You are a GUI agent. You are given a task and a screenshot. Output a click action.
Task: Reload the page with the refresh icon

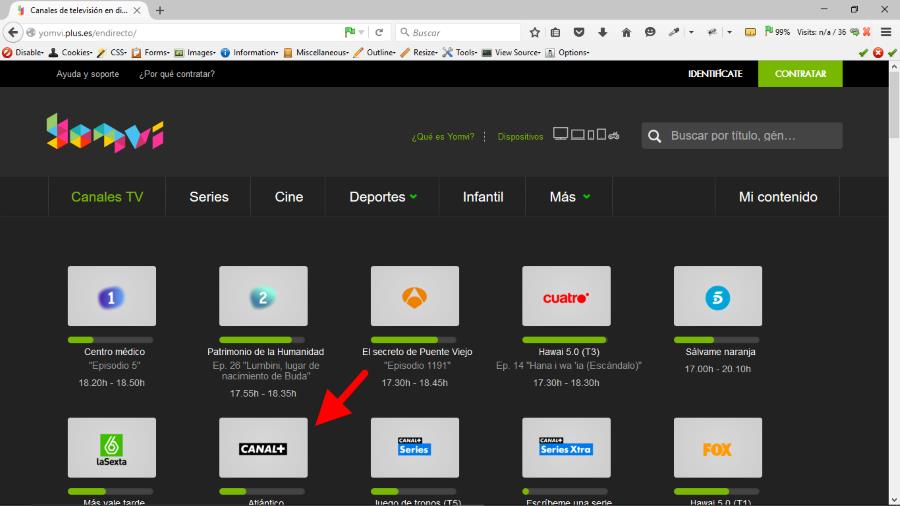(x=379, y=33)
